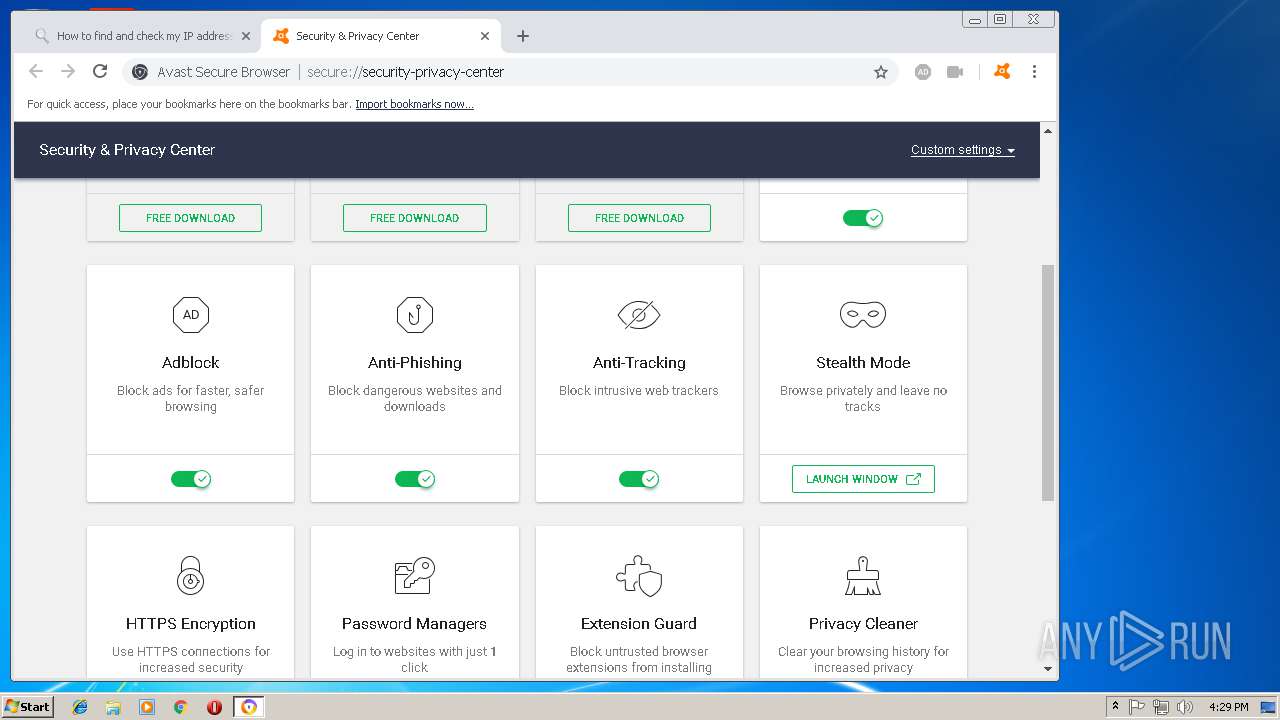This screenshot has height=720, width=1280.
Task: Click the Password Managers key icon
Action: pos(415,576)
